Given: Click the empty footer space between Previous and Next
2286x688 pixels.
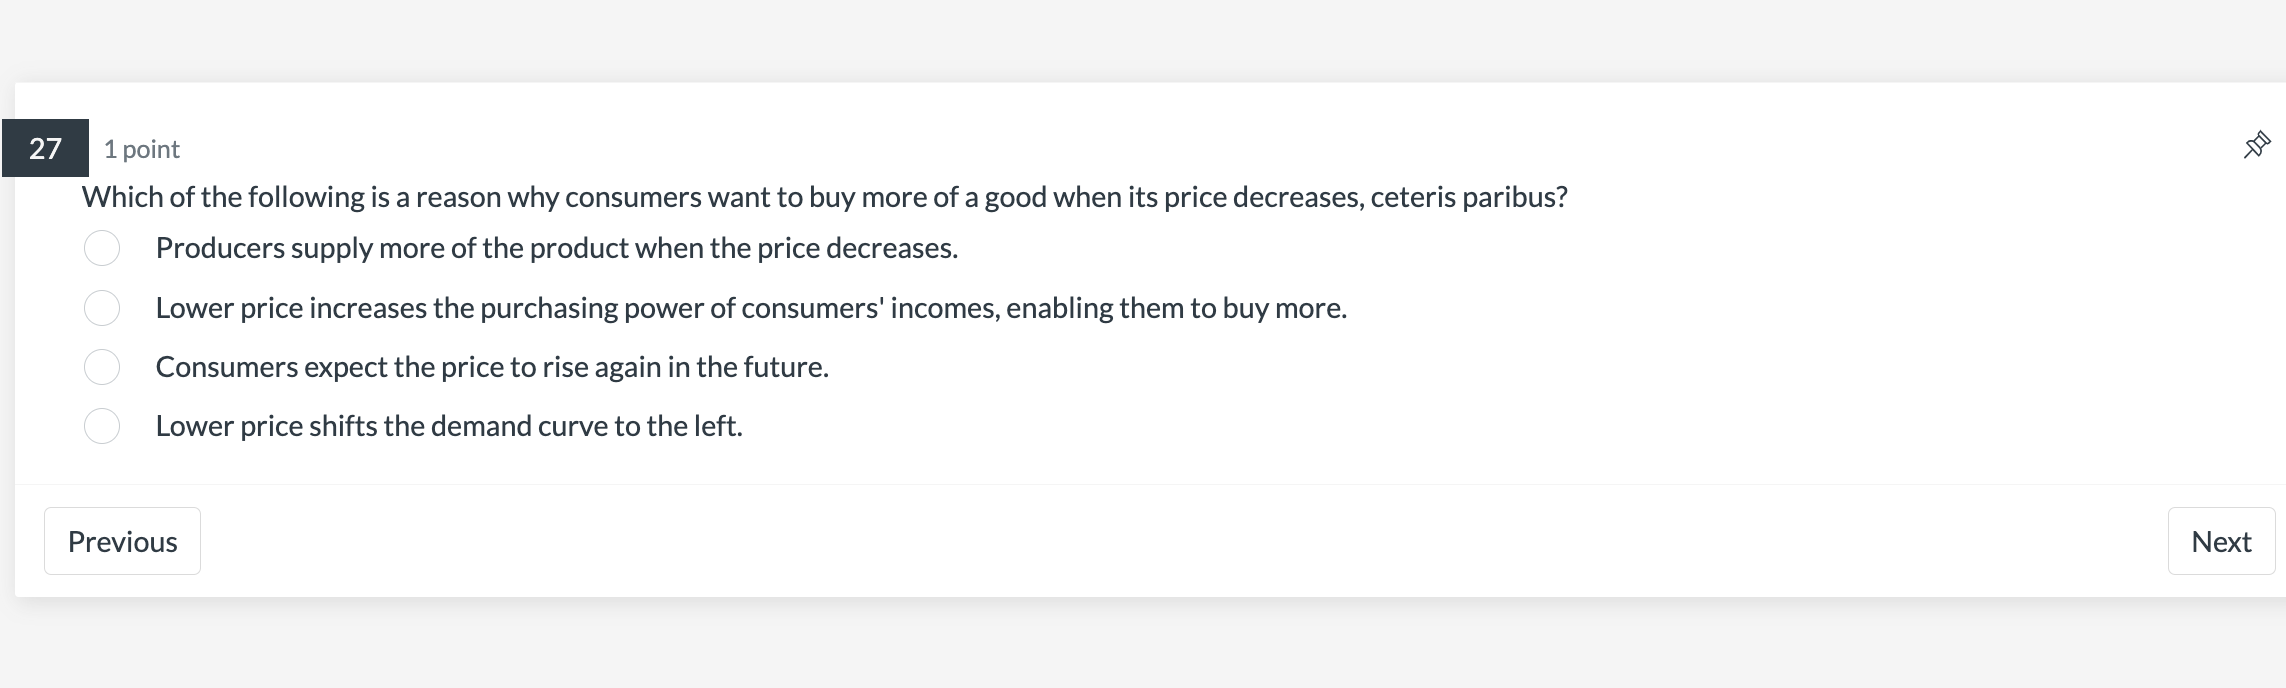Looking at the screenshot, I should 1180,541.
